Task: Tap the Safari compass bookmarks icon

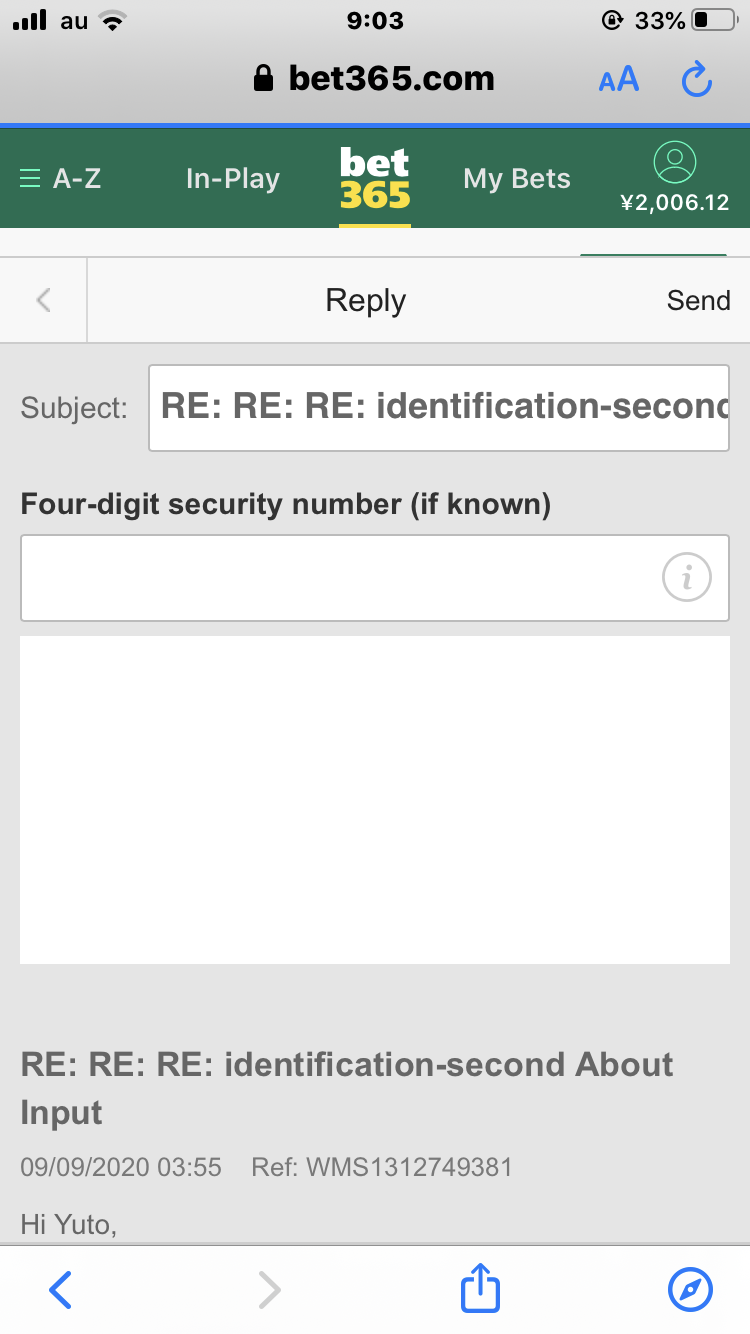Action: pyautogui.click(x=690, y=1289)
